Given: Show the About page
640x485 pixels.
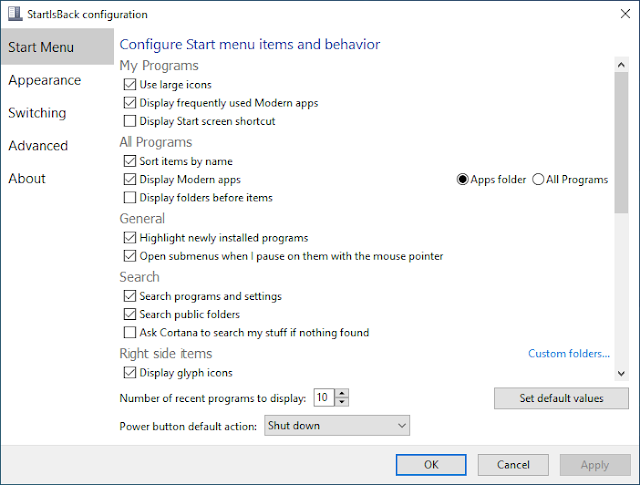Looking at the screenshot, I should 27,178.
